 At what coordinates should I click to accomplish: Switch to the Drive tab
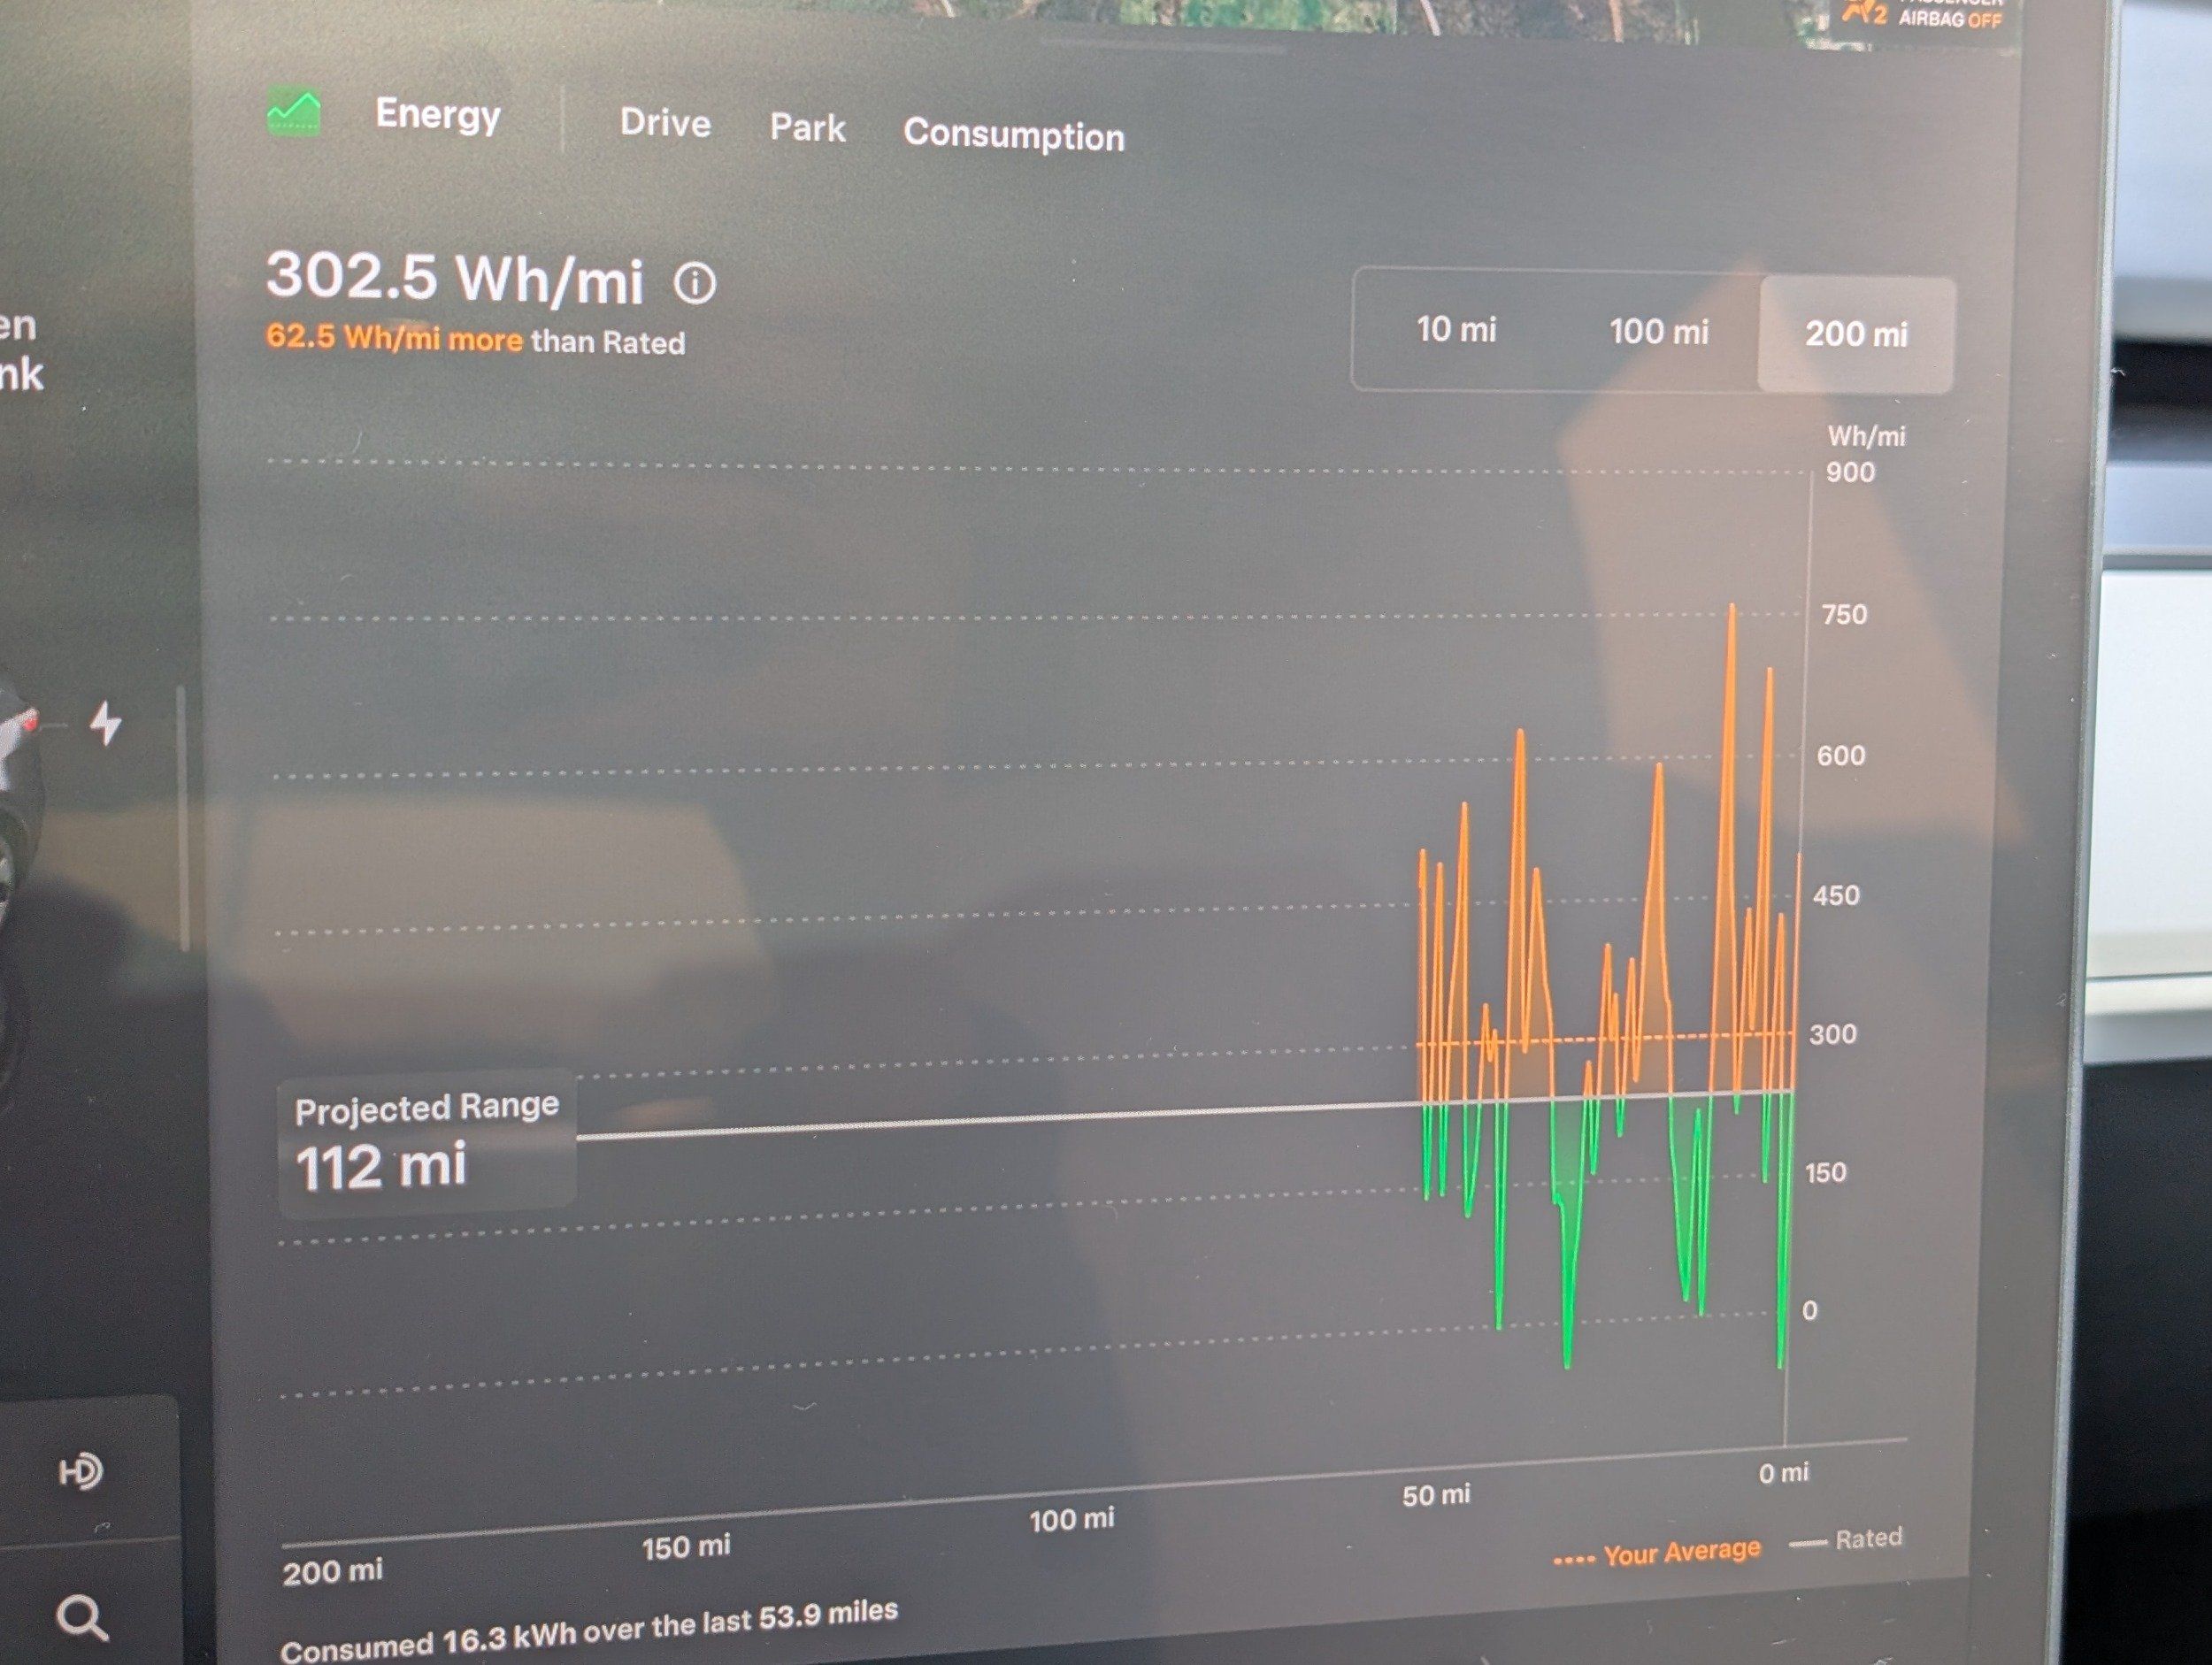pyautogui.click(x=665, y=123)
